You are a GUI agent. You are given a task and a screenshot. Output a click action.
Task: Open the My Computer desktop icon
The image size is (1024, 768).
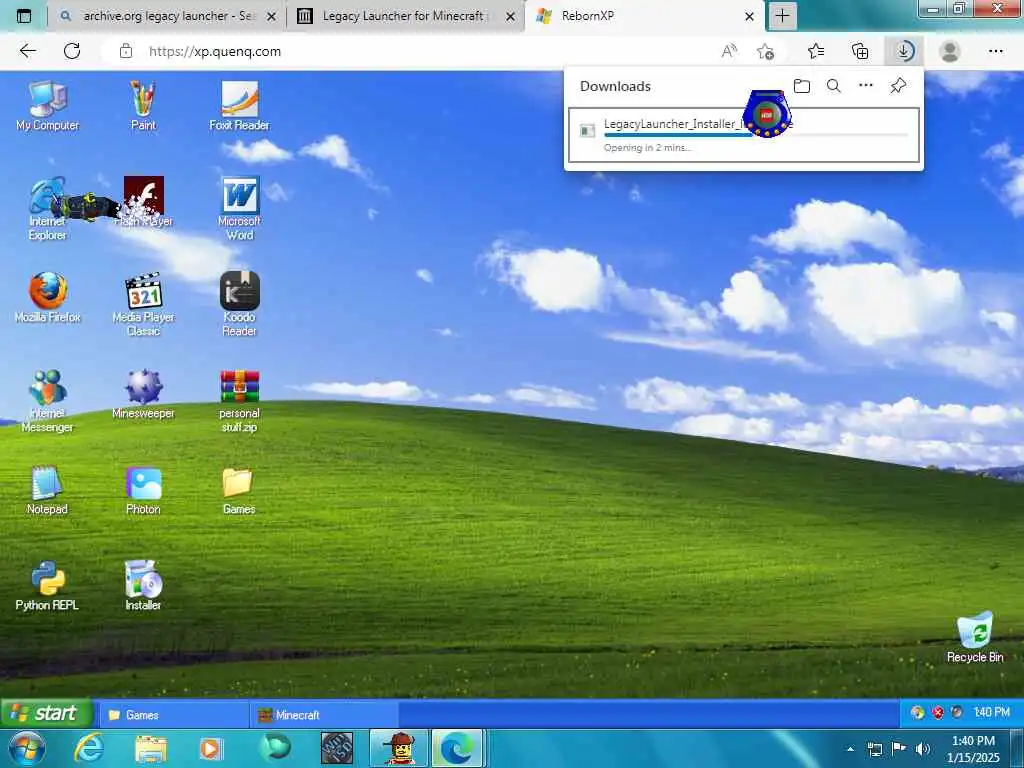tap(47, 106)
